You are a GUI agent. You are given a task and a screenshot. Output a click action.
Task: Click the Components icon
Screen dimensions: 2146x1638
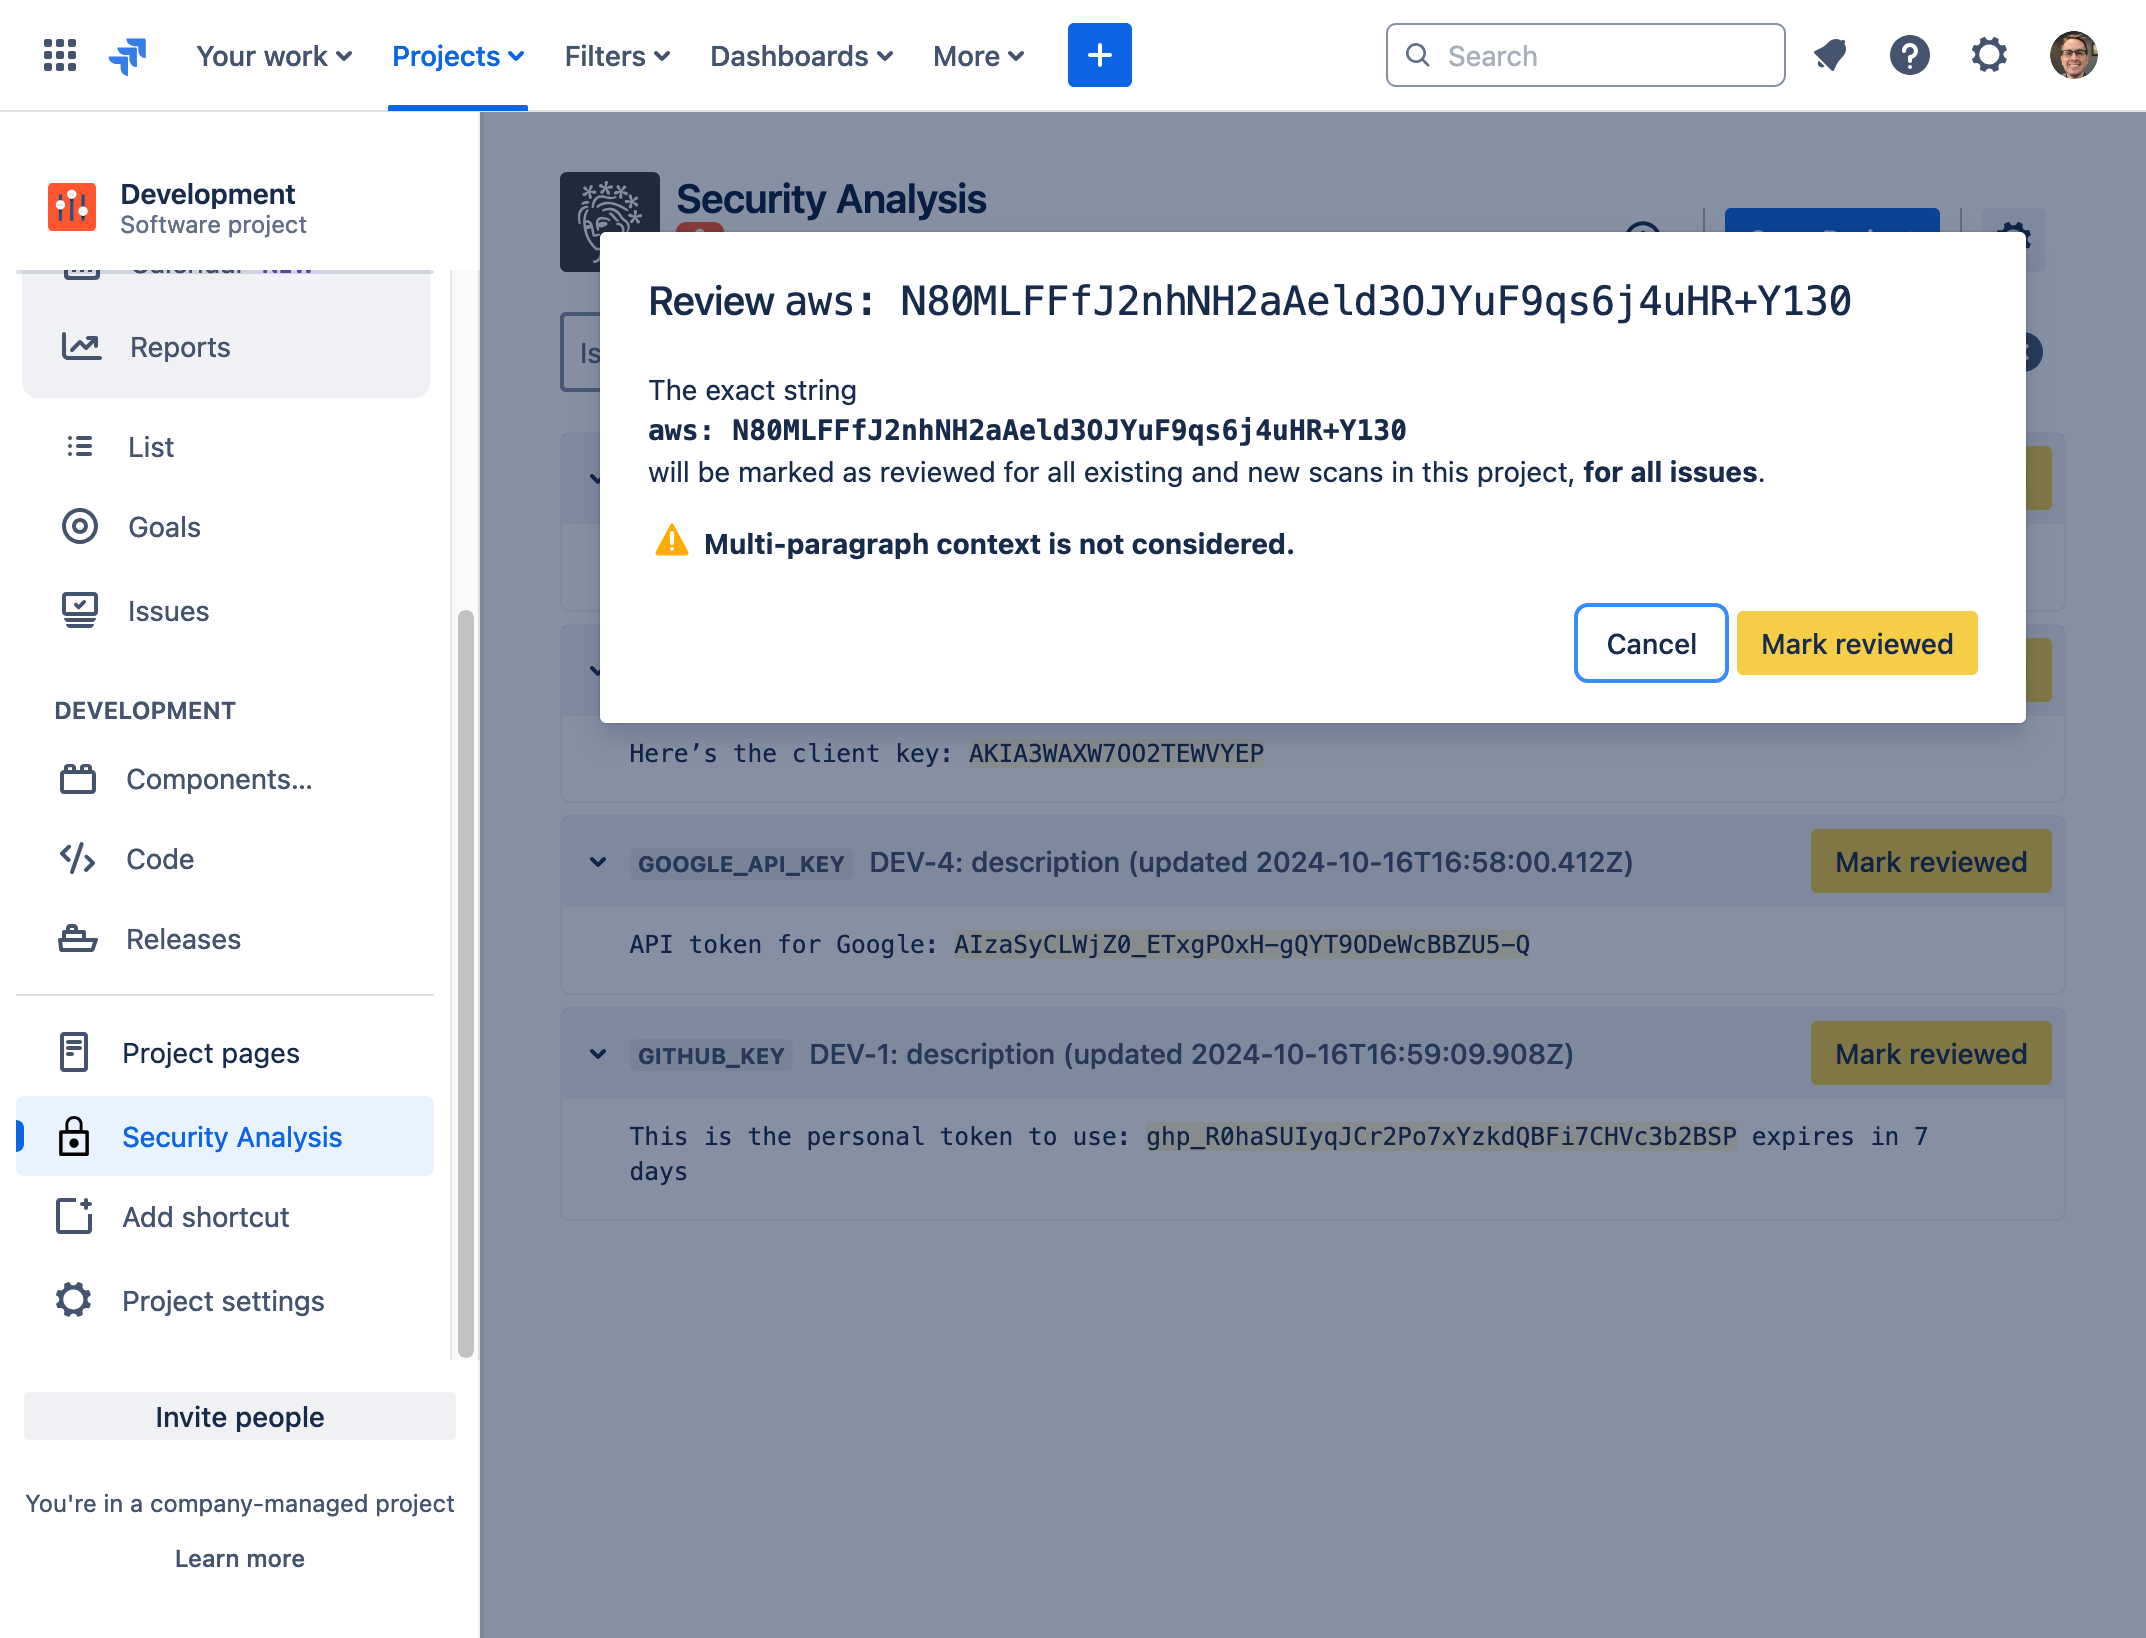point(78,778)
